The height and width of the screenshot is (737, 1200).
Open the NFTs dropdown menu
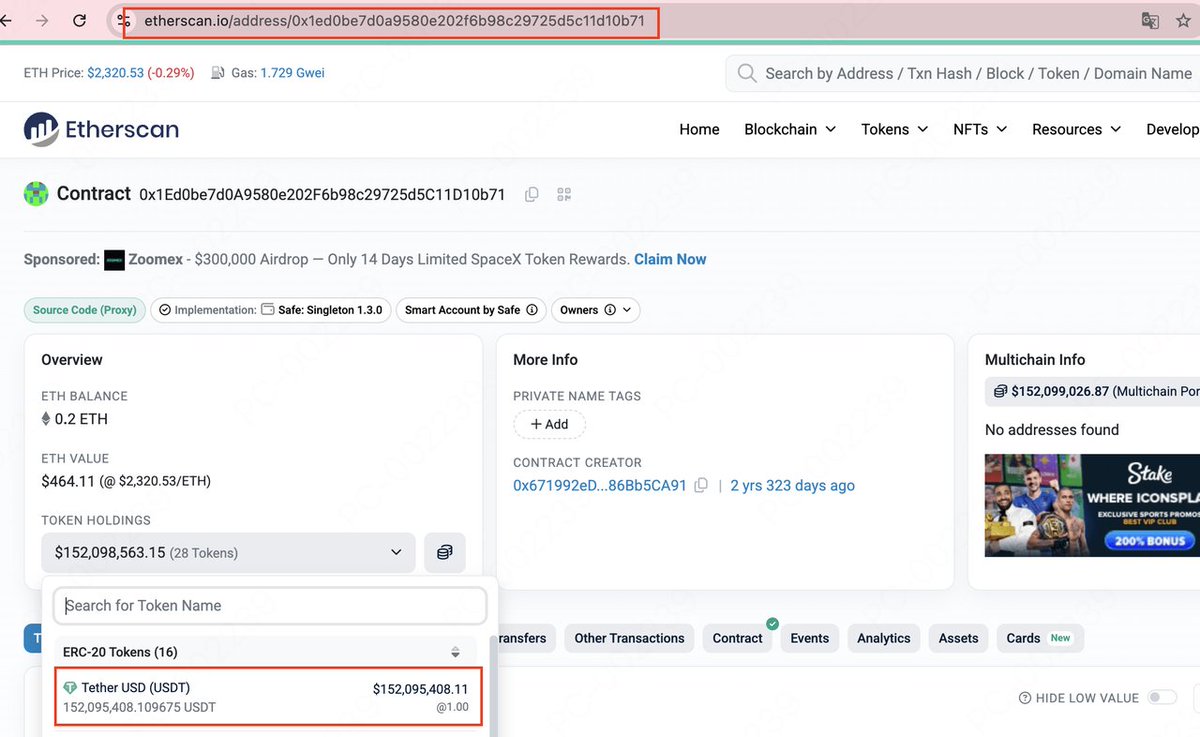coord(980,129)
